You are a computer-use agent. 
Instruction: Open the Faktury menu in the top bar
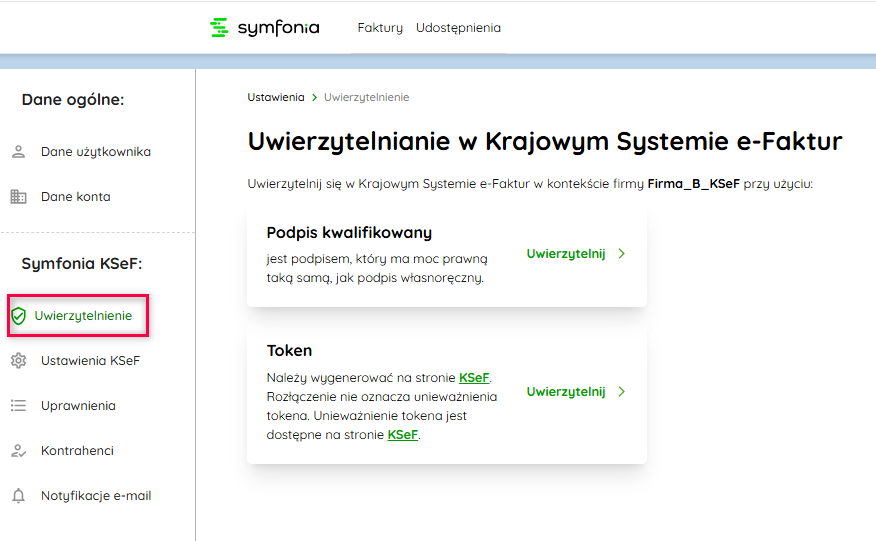(x=380, y=28)
